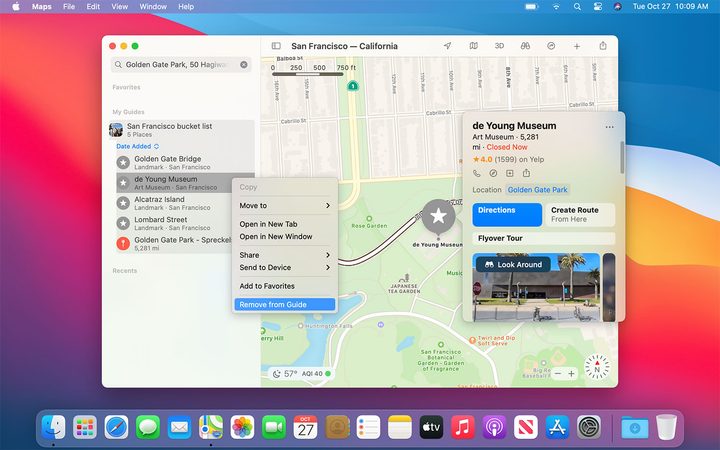Click the search field with Golden Gate Park
This screenshot has width=720, height=450.
click(181, 65)
